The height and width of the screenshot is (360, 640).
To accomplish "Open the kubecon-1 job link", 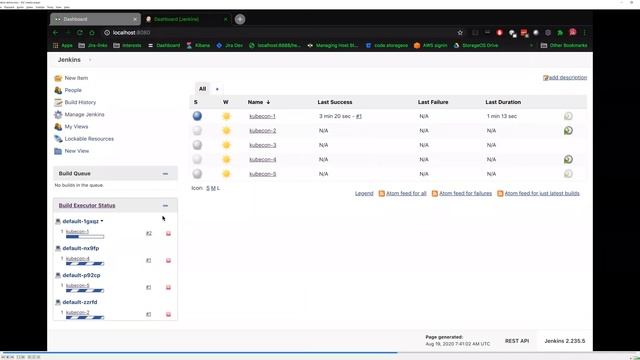I will tap(262, 116).
